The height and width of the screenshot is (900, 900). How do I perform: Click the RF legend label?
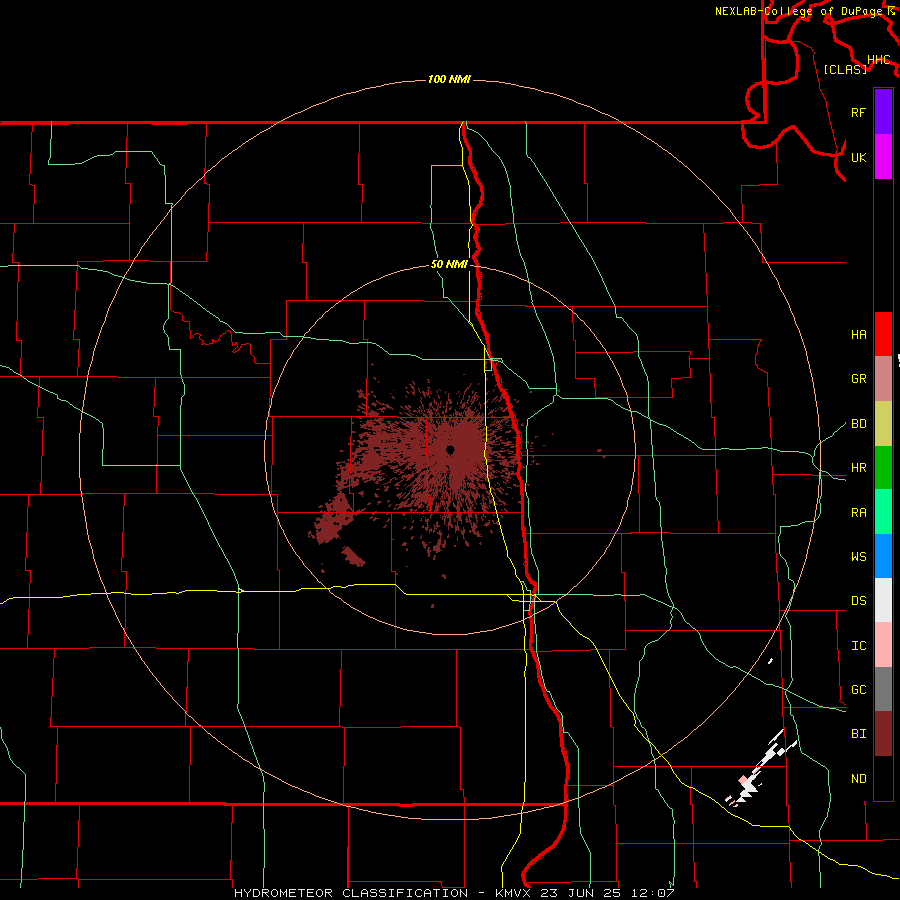pos(858,112)
